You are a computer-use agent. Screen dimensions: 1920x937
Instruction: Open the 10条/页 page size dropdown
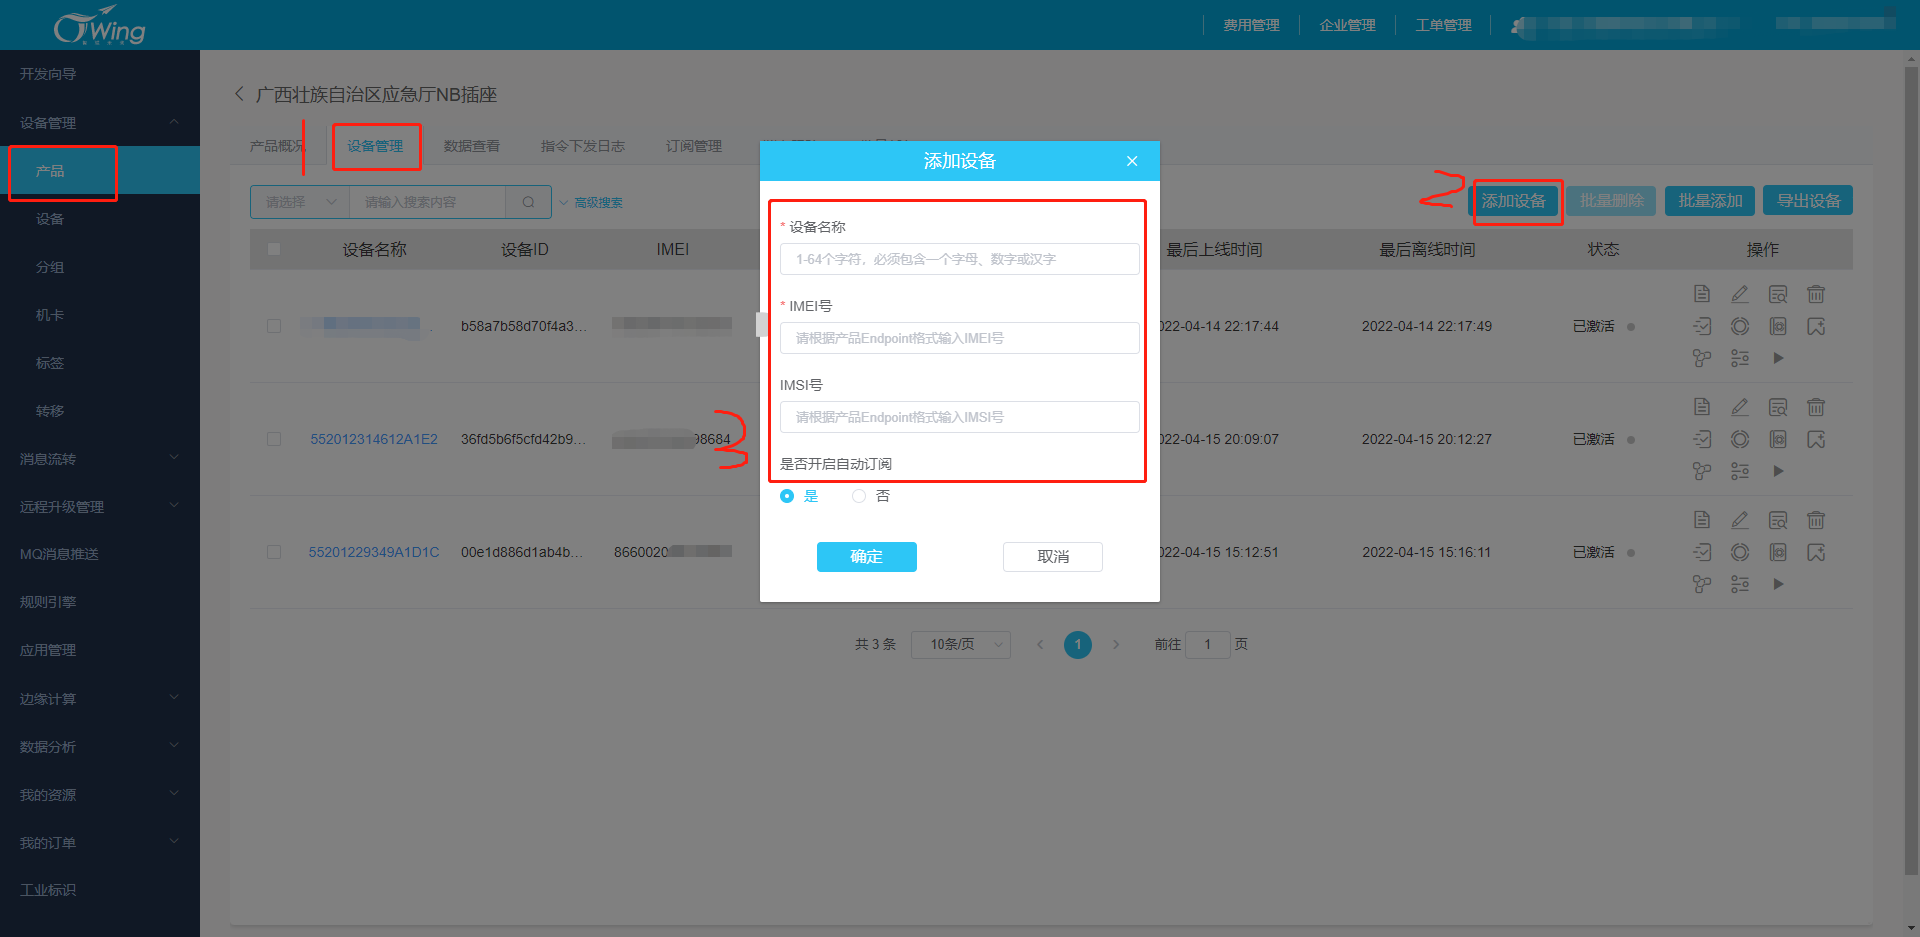(x=961, y=645)
